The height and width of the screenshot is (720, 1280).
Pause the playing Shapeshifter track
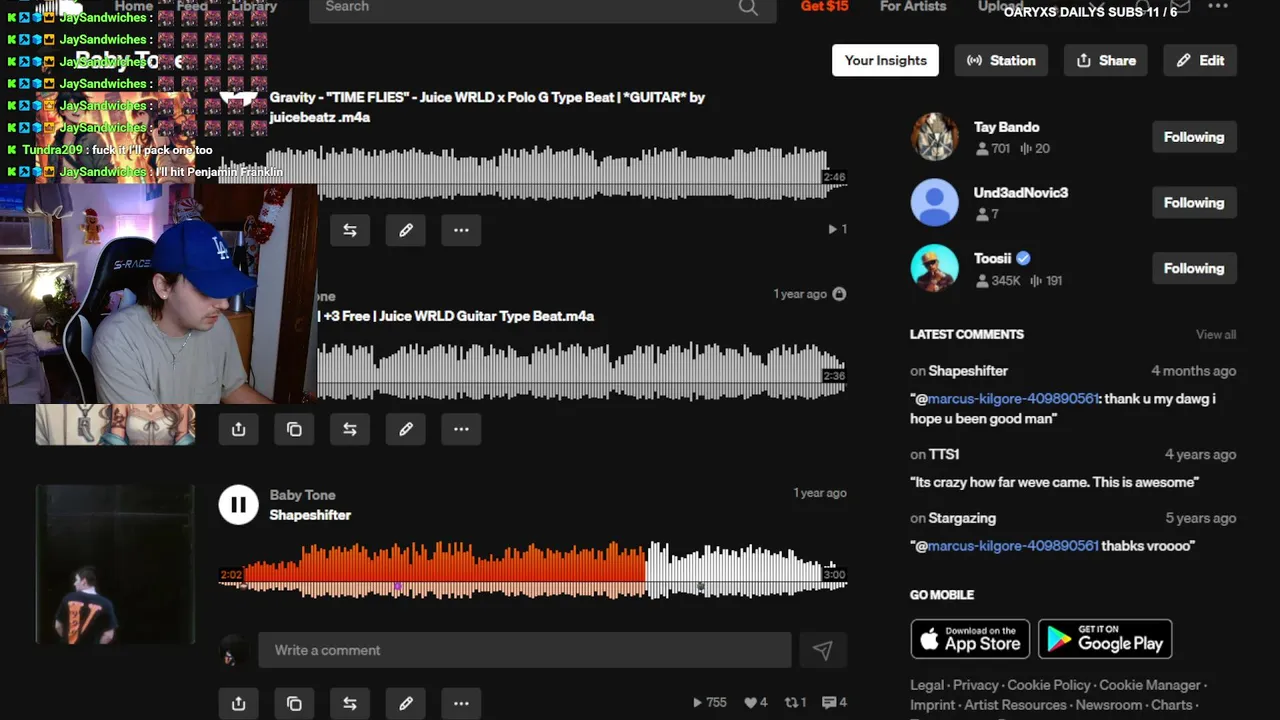pos(238,504)
